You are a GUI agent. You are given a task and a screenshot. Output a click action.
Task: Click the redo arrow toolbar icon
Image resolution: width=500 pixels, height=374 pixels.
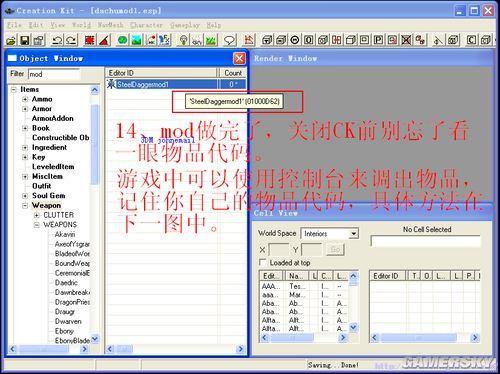[x=71, y=40]
